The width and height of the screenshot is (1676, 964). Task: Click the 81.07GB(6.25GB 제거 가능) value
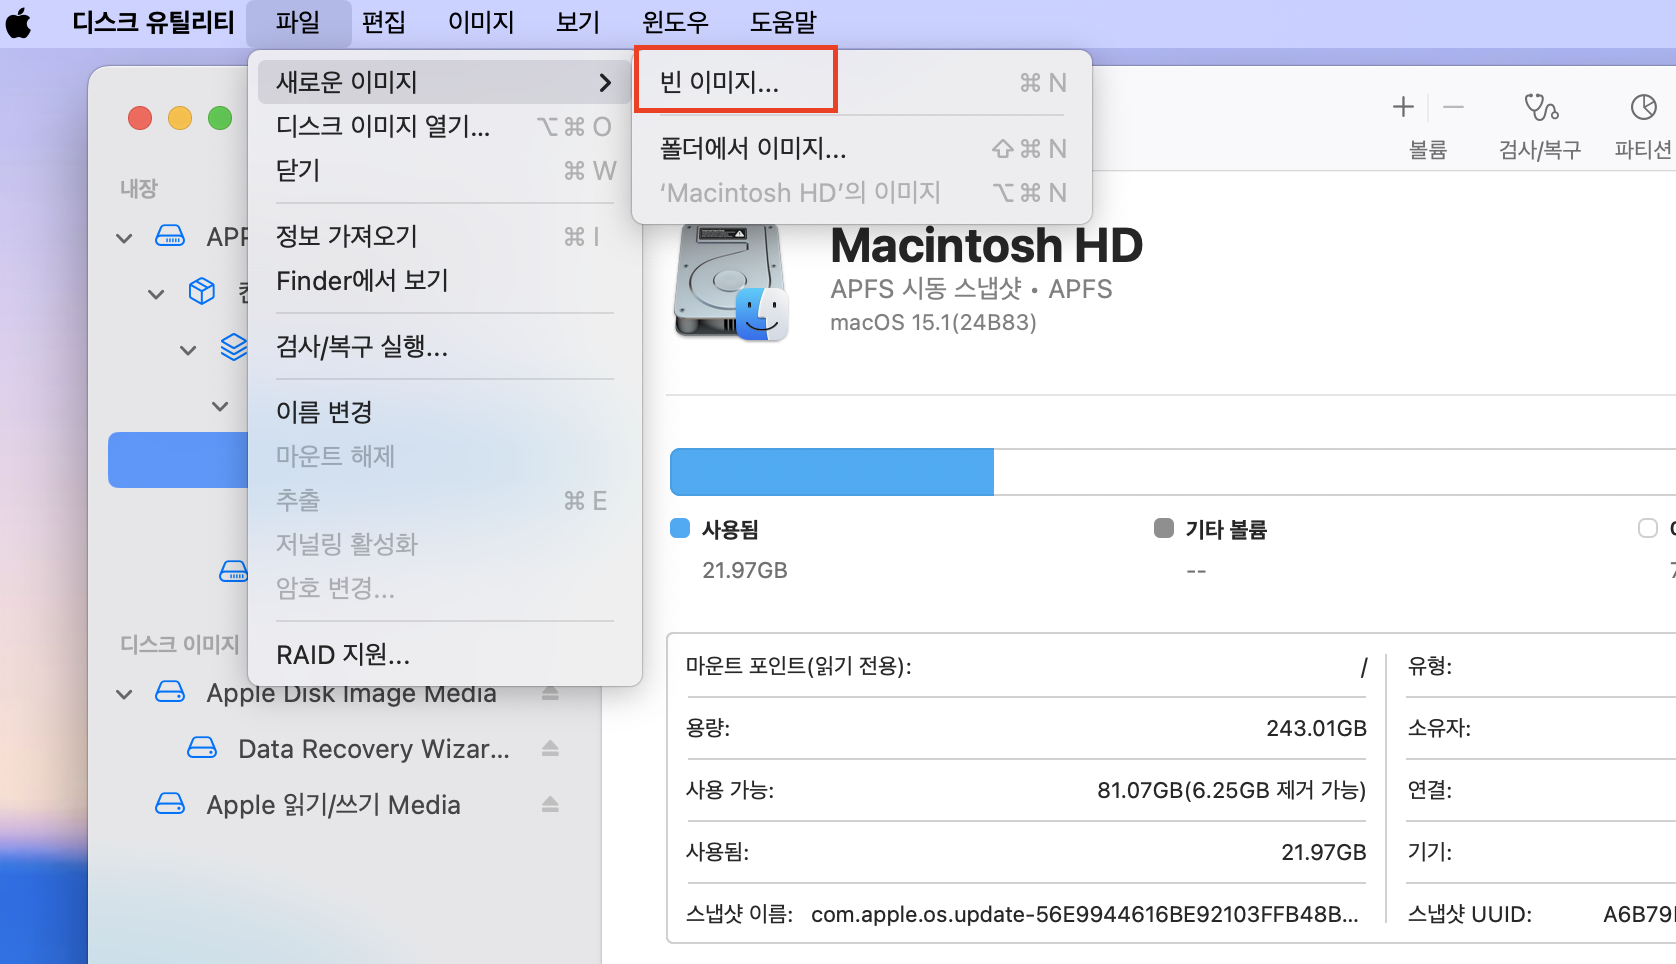[x=1231, y=790]
